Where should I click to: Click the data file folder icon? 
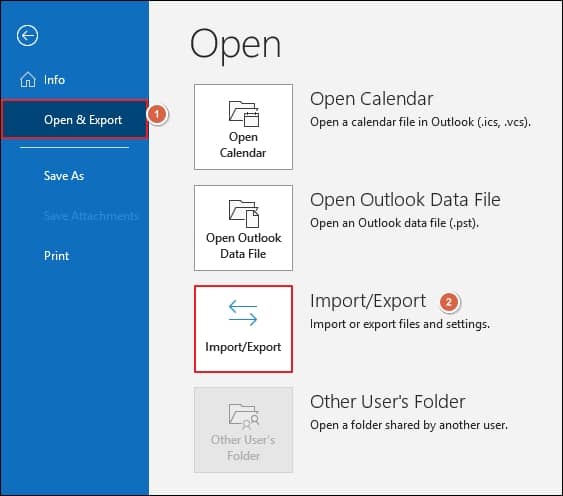coord(244,214)
